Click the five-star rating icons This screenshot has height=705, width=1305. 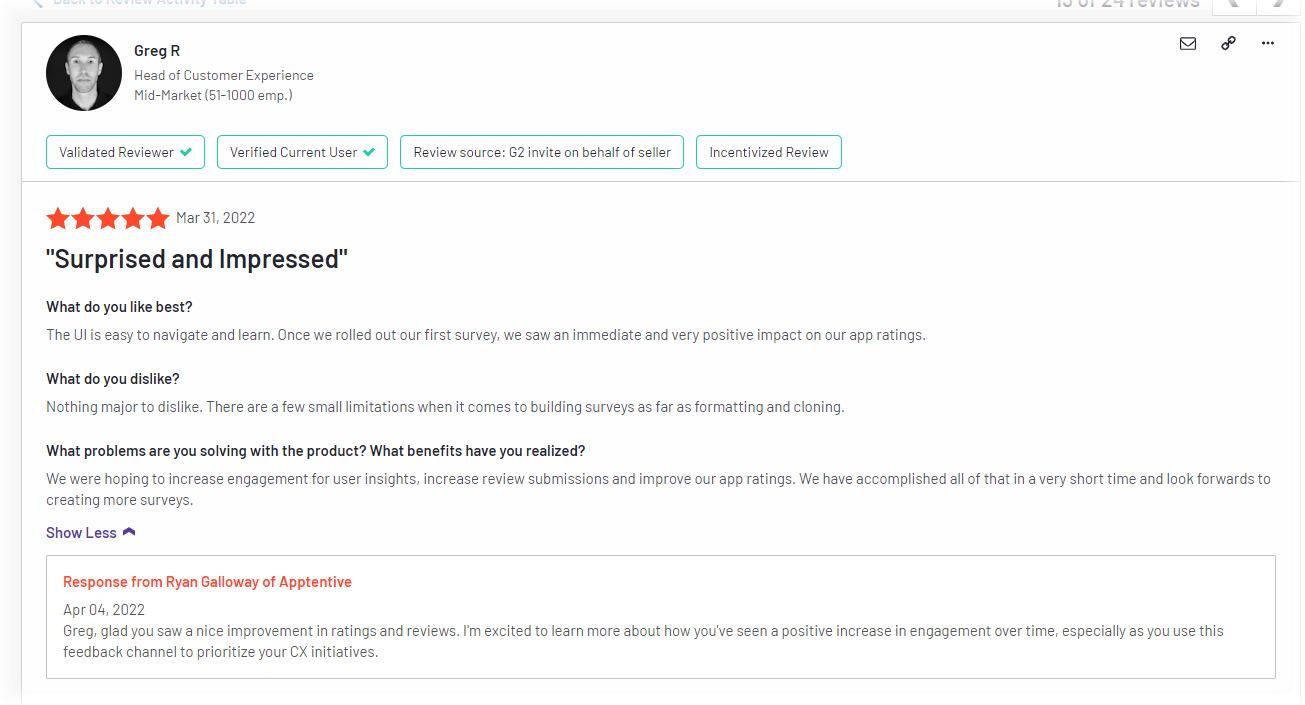(x=108, y=218)
